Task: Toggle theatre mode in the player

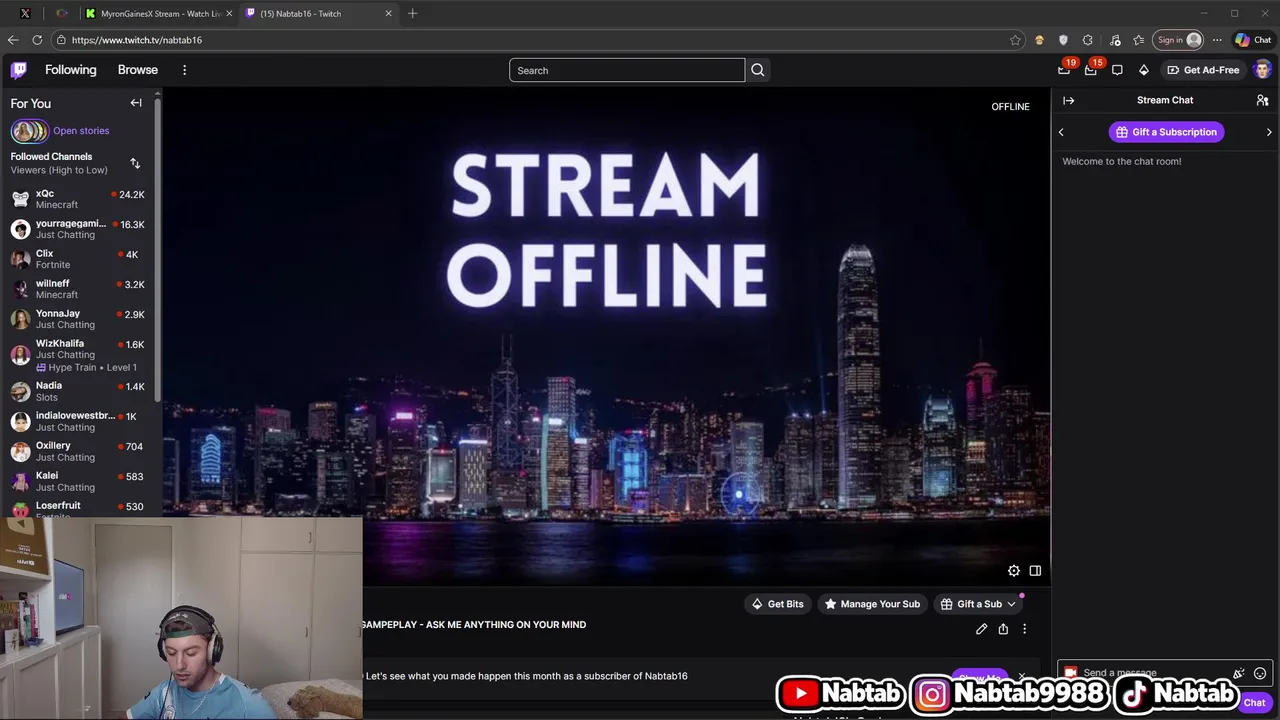Action: pyautogui.click(x=1035, y=571)
